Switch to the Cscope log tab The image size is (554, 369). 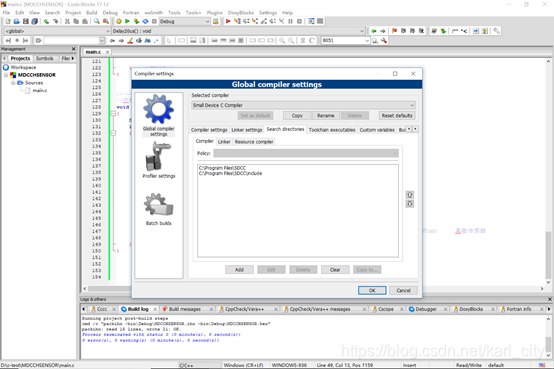[x=385, y=309]
